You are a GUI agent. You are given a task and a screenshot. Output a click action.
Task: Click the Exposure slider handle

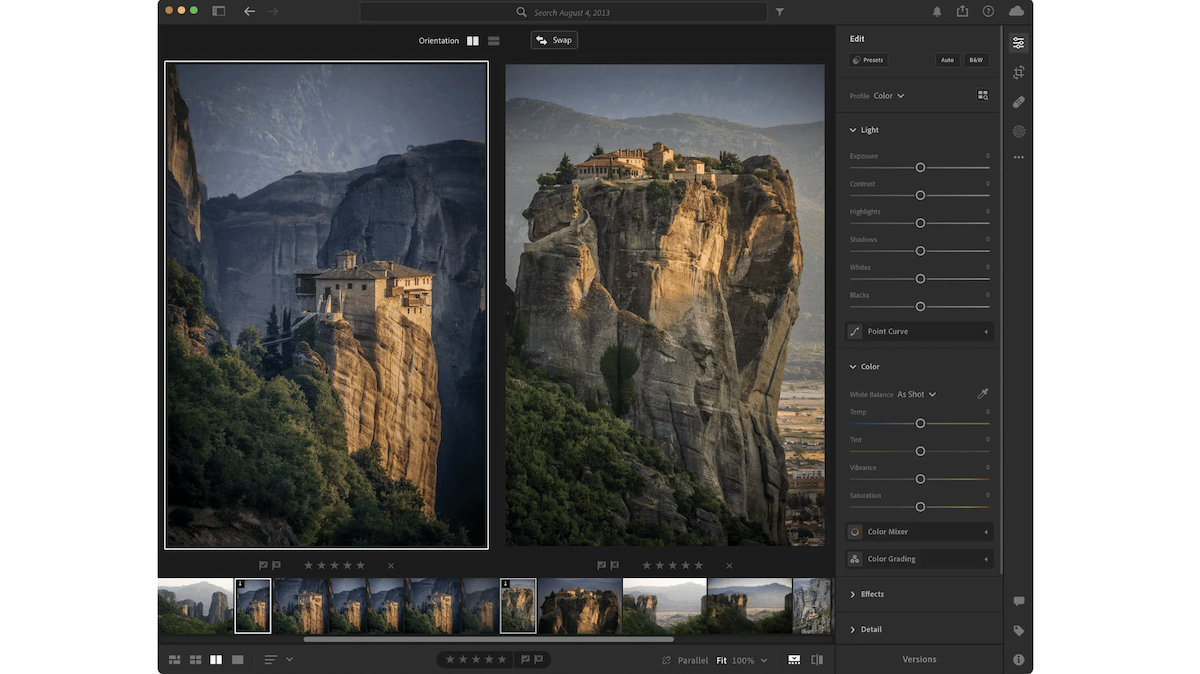tap(920, 168)
